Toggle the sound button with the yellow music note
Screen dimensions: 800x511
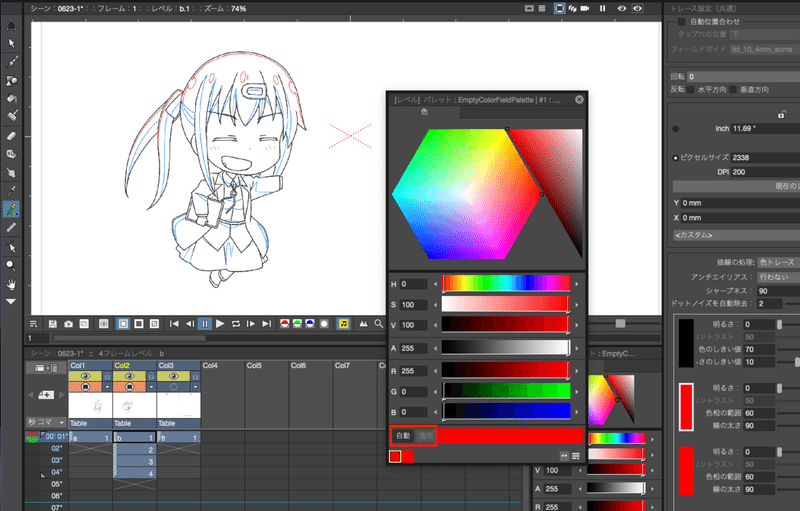[x=344, y=324]
